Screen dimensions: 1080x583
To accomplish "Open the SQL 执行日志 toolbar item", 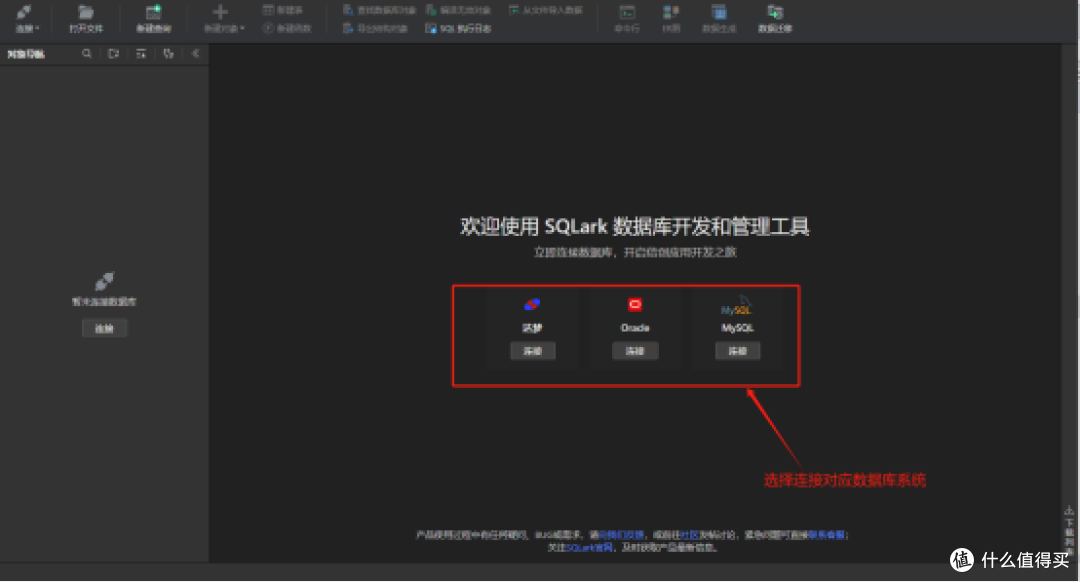I will (x=458, y=28).
